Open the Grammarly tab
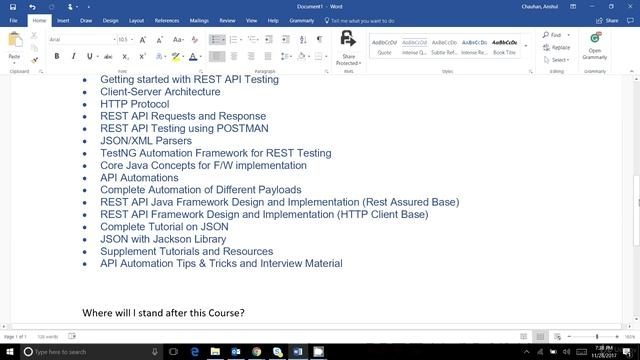The height and width of the screenshot is (360, 640). [302, 20]
